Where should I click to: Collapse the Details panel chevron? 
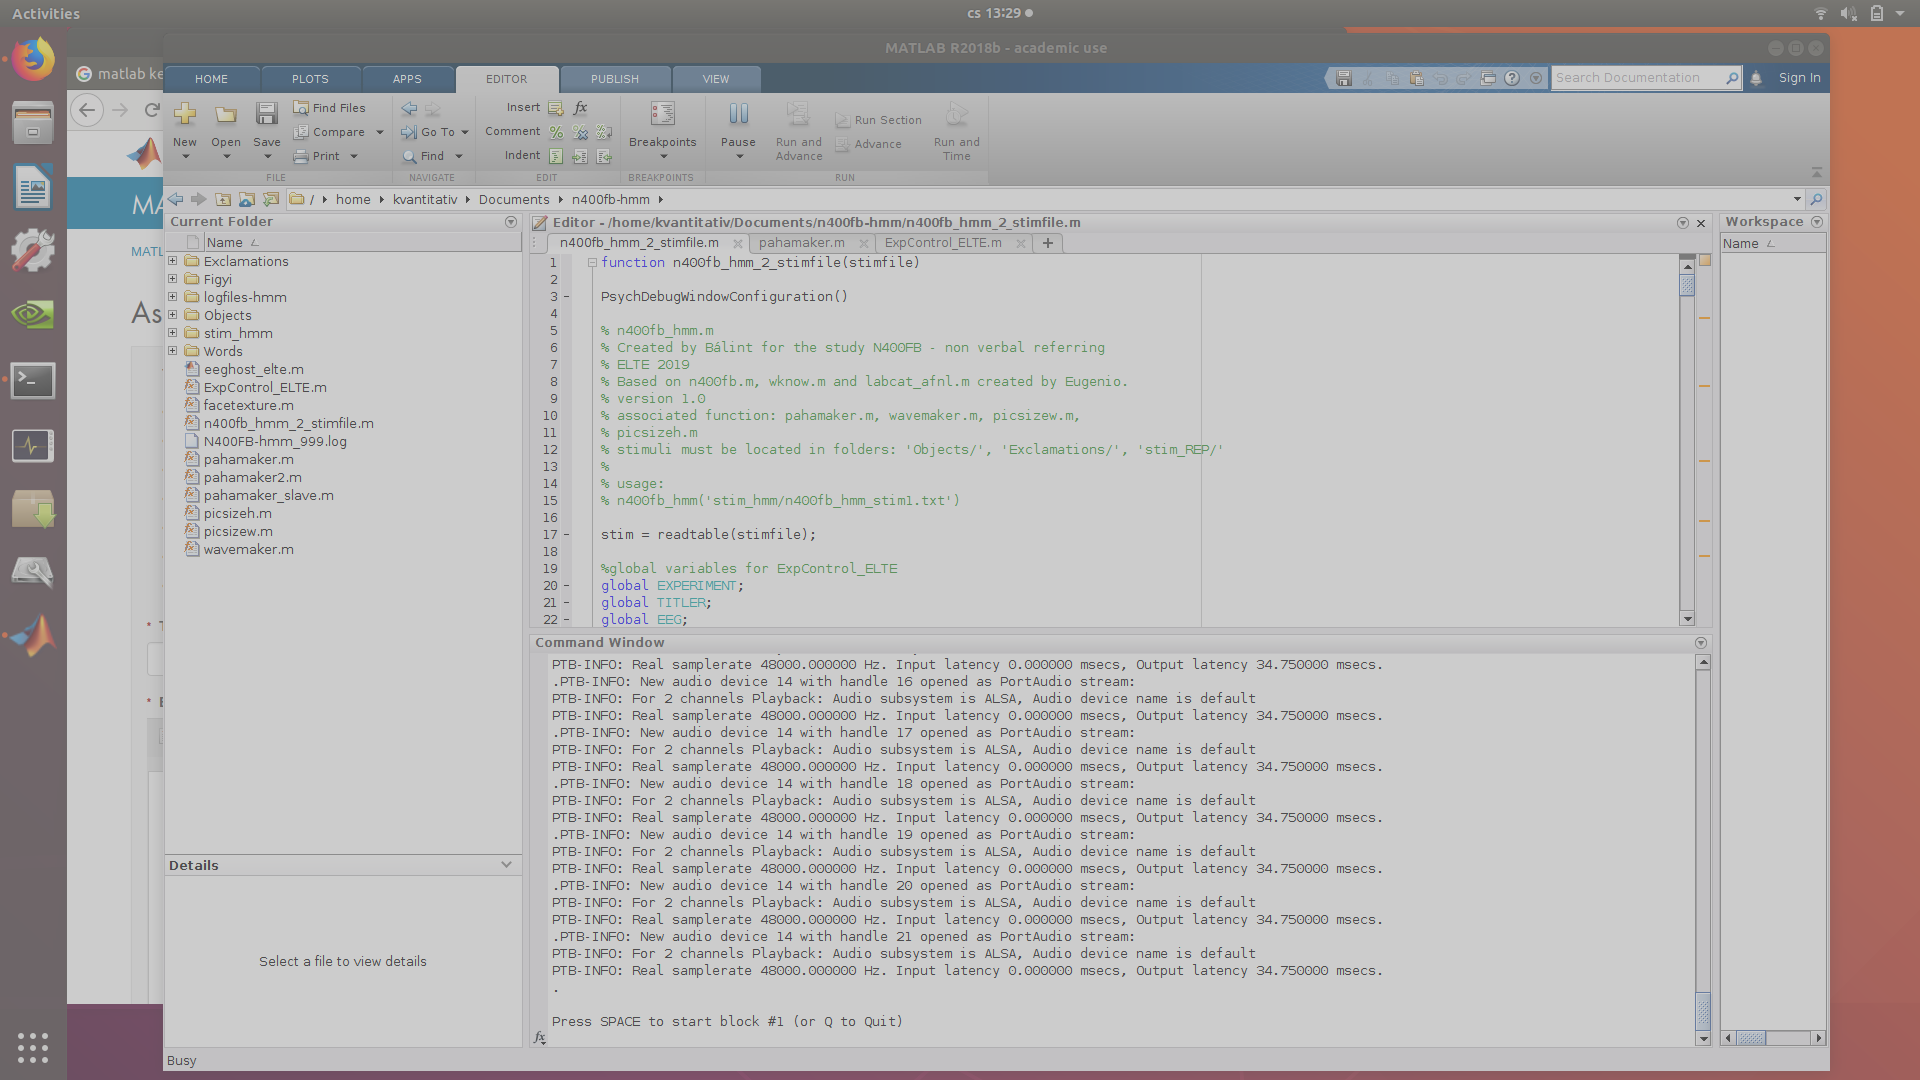pos(506,865)
